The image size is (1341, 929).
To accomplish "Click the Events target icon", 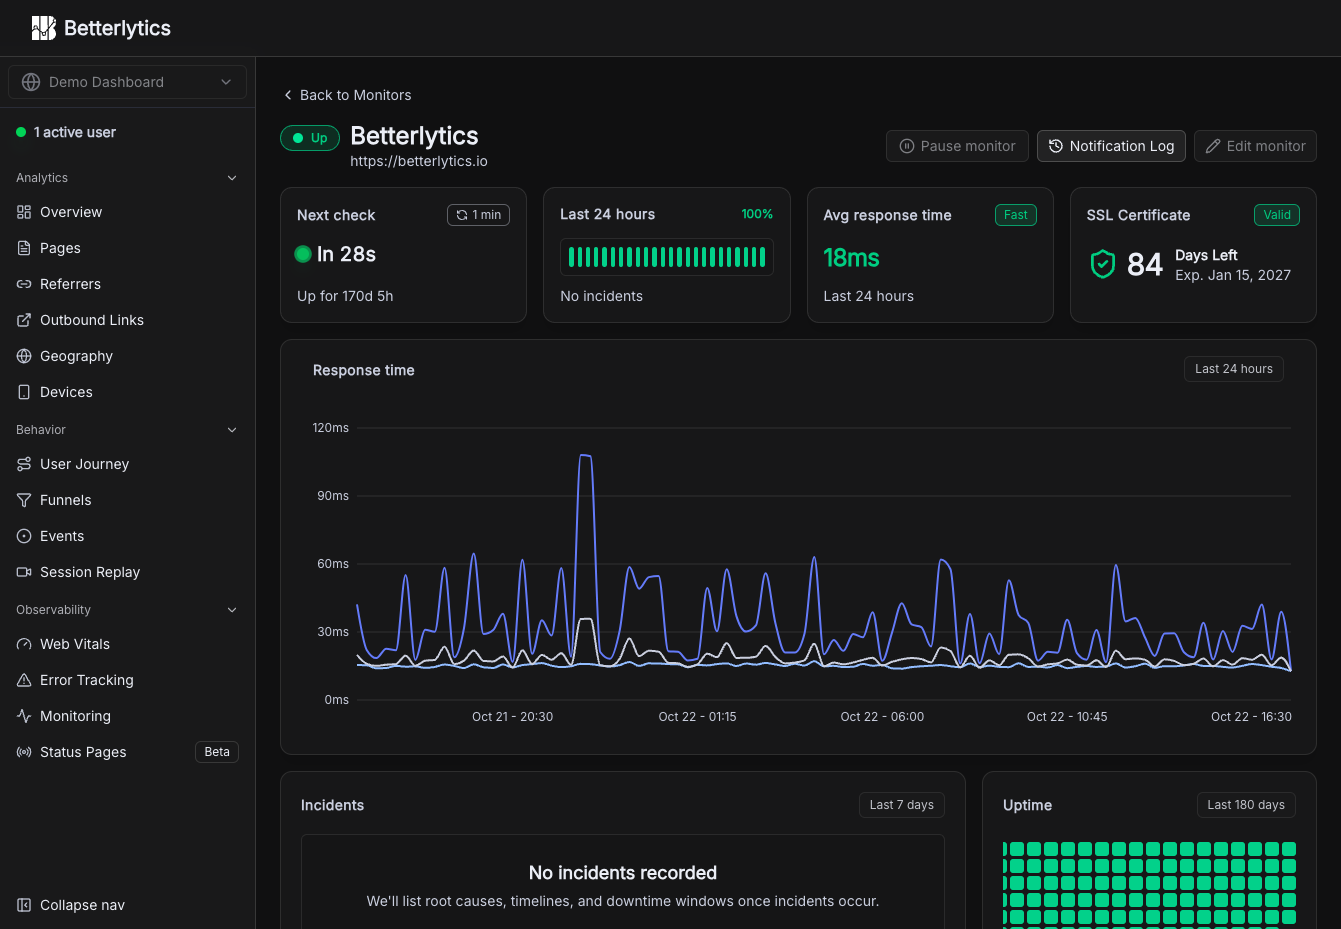I will coord(24,536).
